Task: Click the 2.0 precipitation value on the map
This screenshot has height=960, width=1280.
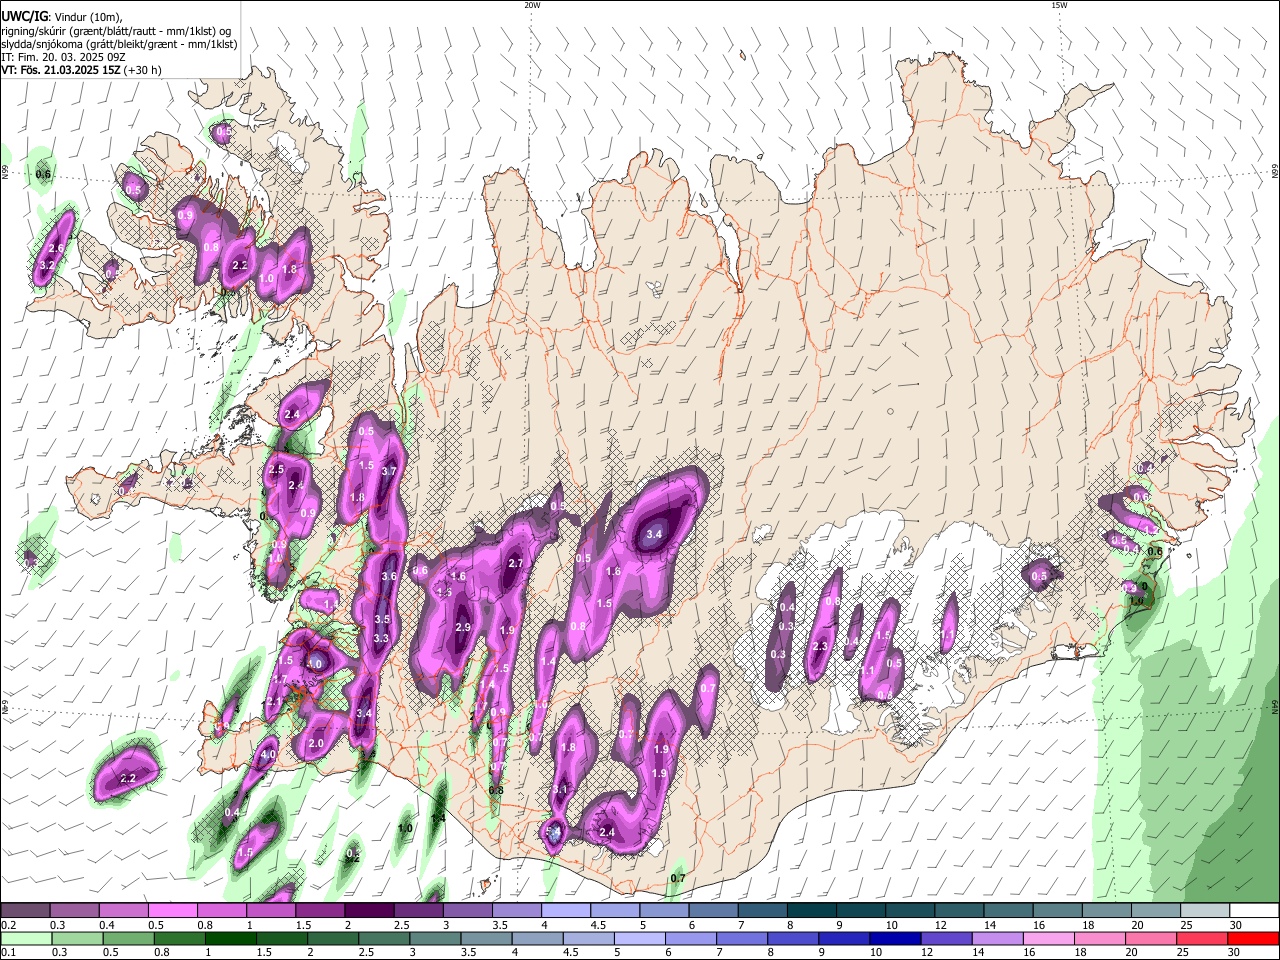Action: [316, 743]
